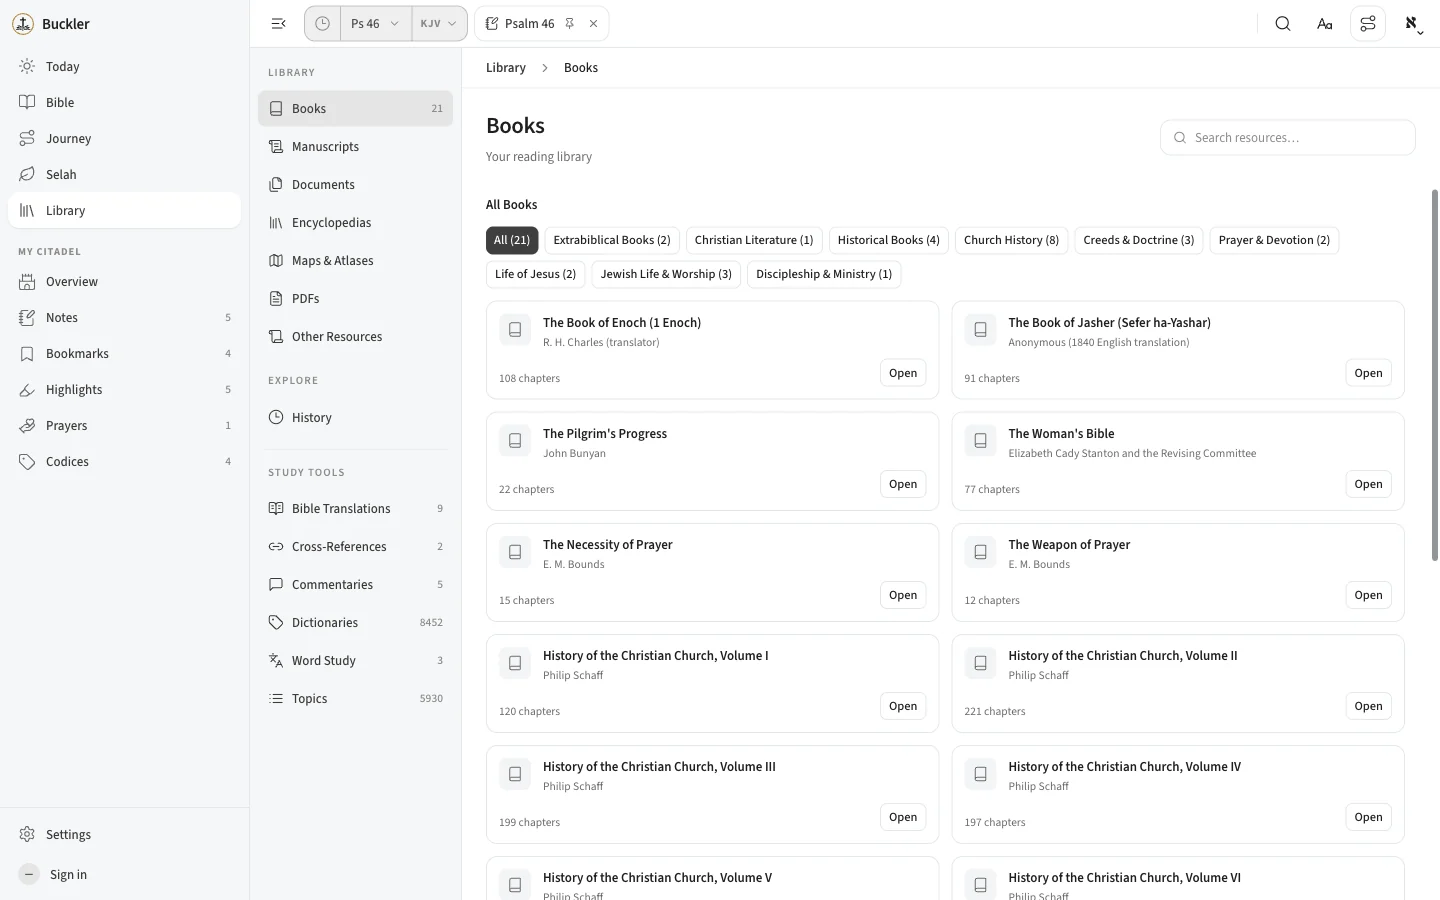
Task: Open the Word Study translate icon
Action: point(276,661)
